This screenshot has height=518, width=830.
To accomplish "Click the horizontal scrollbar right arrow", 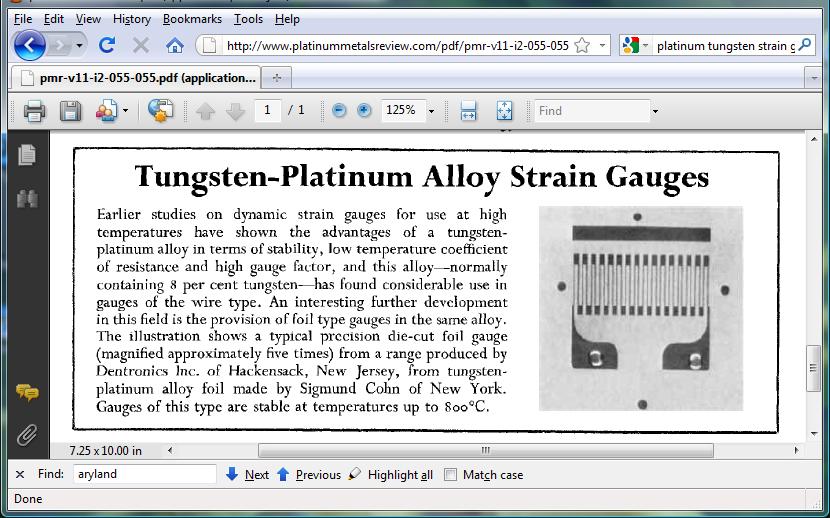I will tap(796, 450).
